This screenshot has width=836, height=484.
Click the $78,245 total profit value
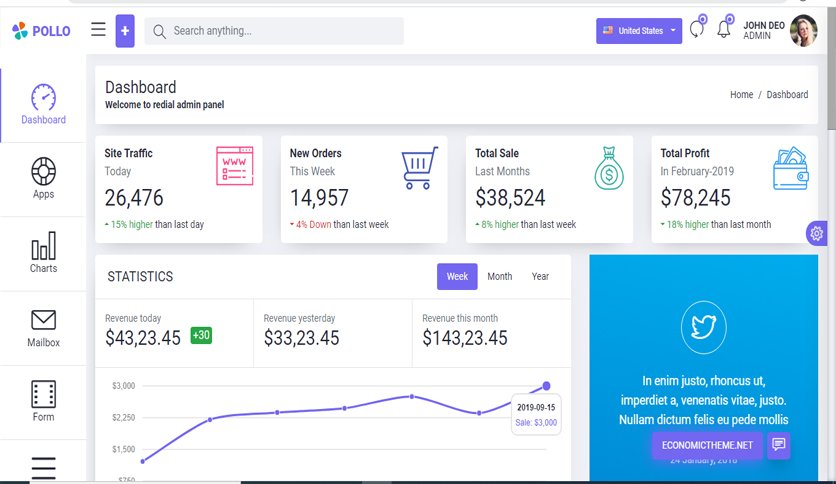(x=695, y=198)
